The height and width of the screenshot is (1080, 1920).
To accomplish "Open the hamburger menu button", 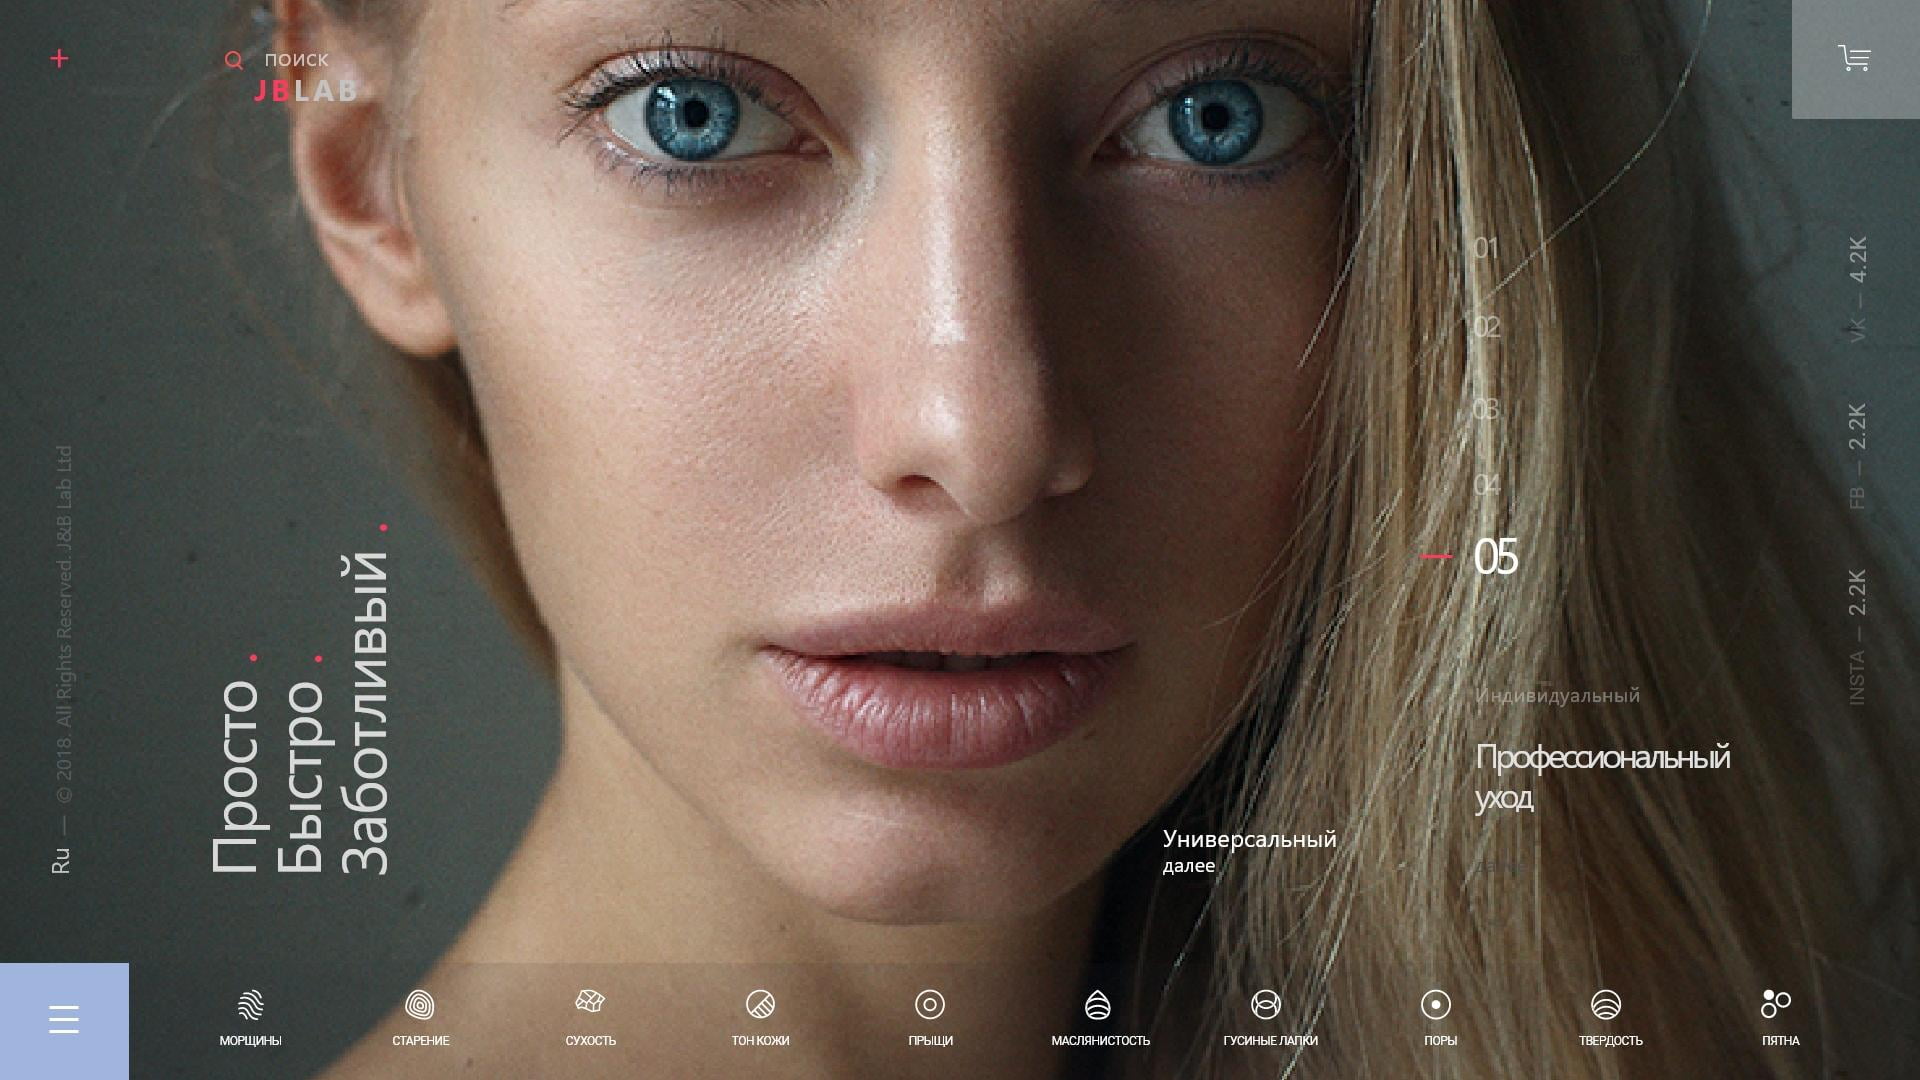I will click(64, 1019).
